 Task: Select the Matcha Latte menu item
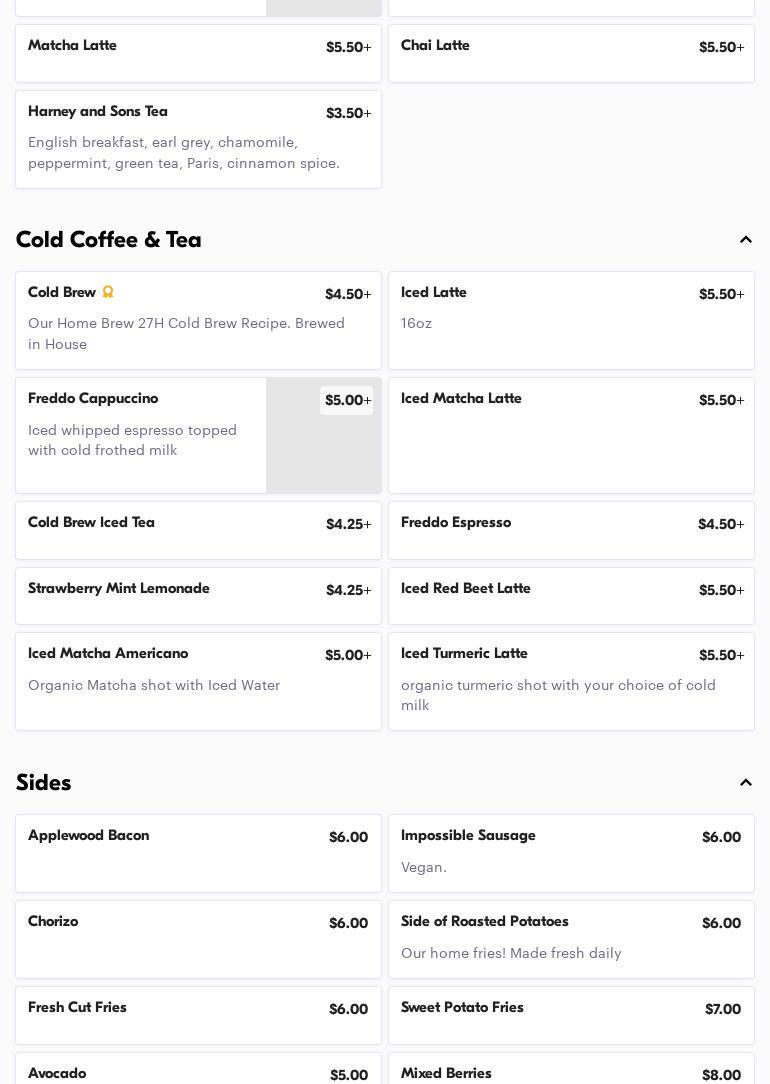click(x=198, y=53)
